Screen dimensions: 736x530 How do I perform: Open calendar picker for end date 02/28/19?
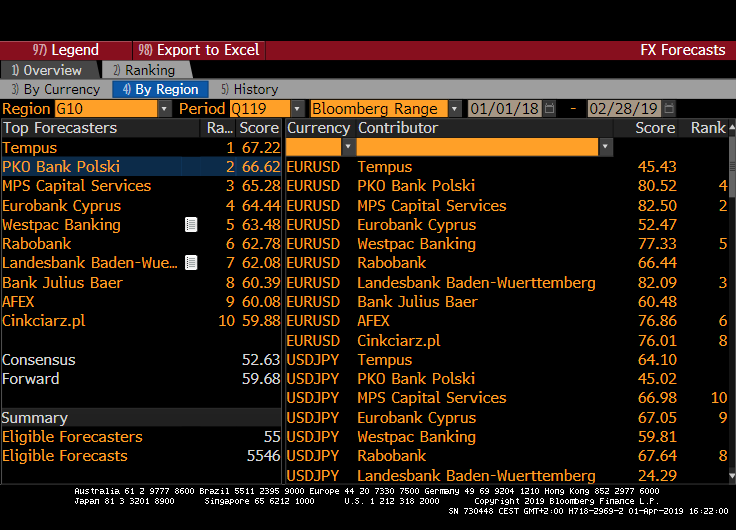pyautogui.click(x=668, y=109)
